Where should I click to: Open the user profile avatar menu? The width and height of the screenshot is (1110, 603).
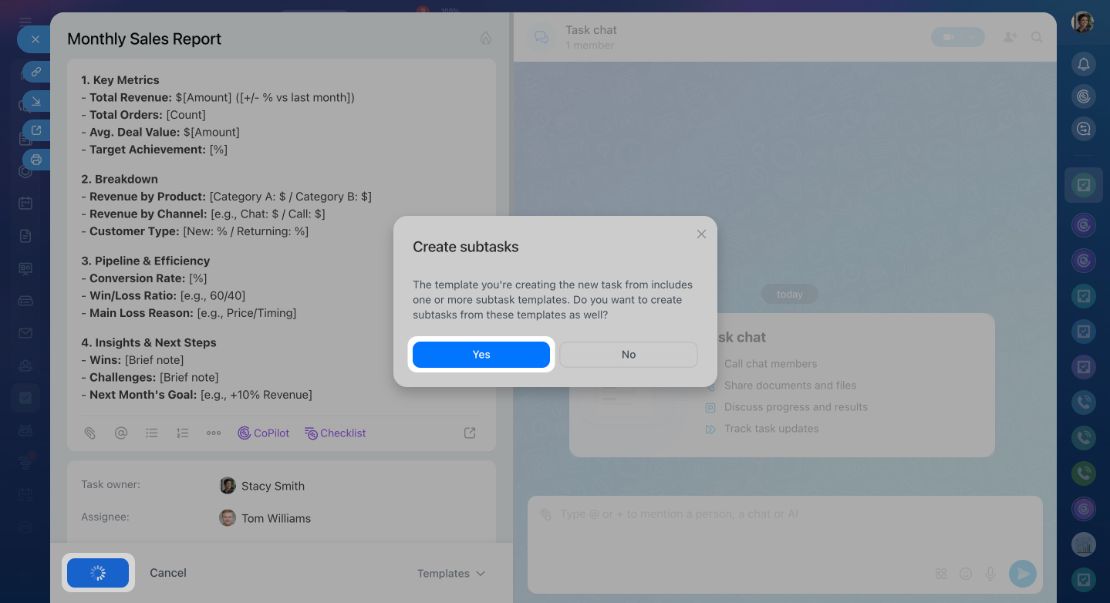(1082, 22)
